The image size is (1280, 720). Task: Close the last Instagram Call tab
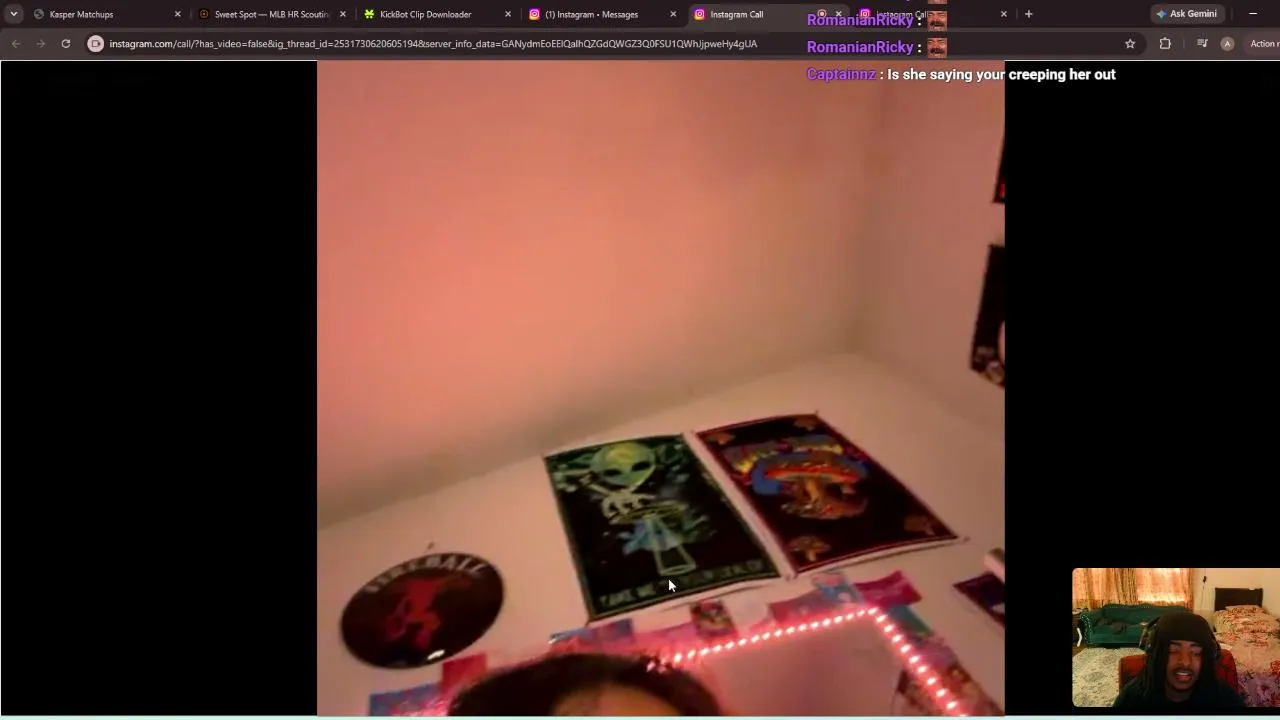coord(1004,14)
